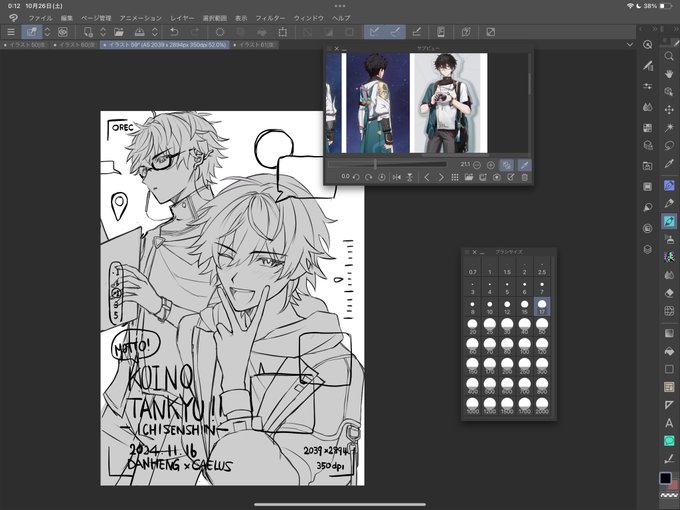Screen dimensions: 680x510
Task: Click the reddish sub color swatch
Action: pos(674,484)
